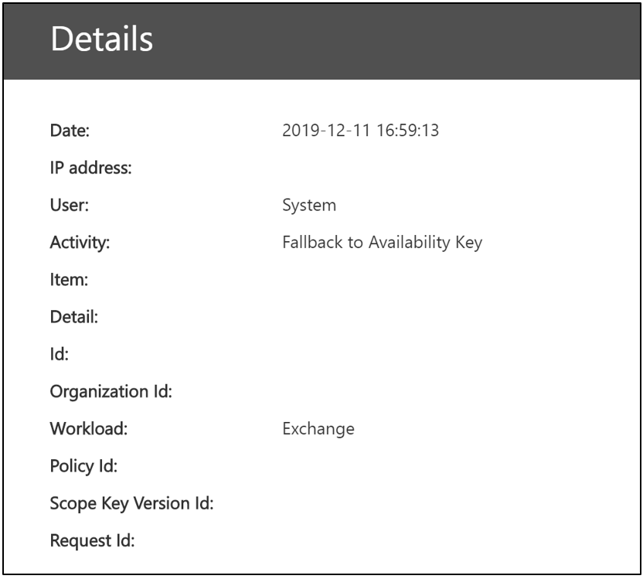This screenshot has width=643, height=579.
Task: Select the IP address field label
Action: tap(91, 168)
